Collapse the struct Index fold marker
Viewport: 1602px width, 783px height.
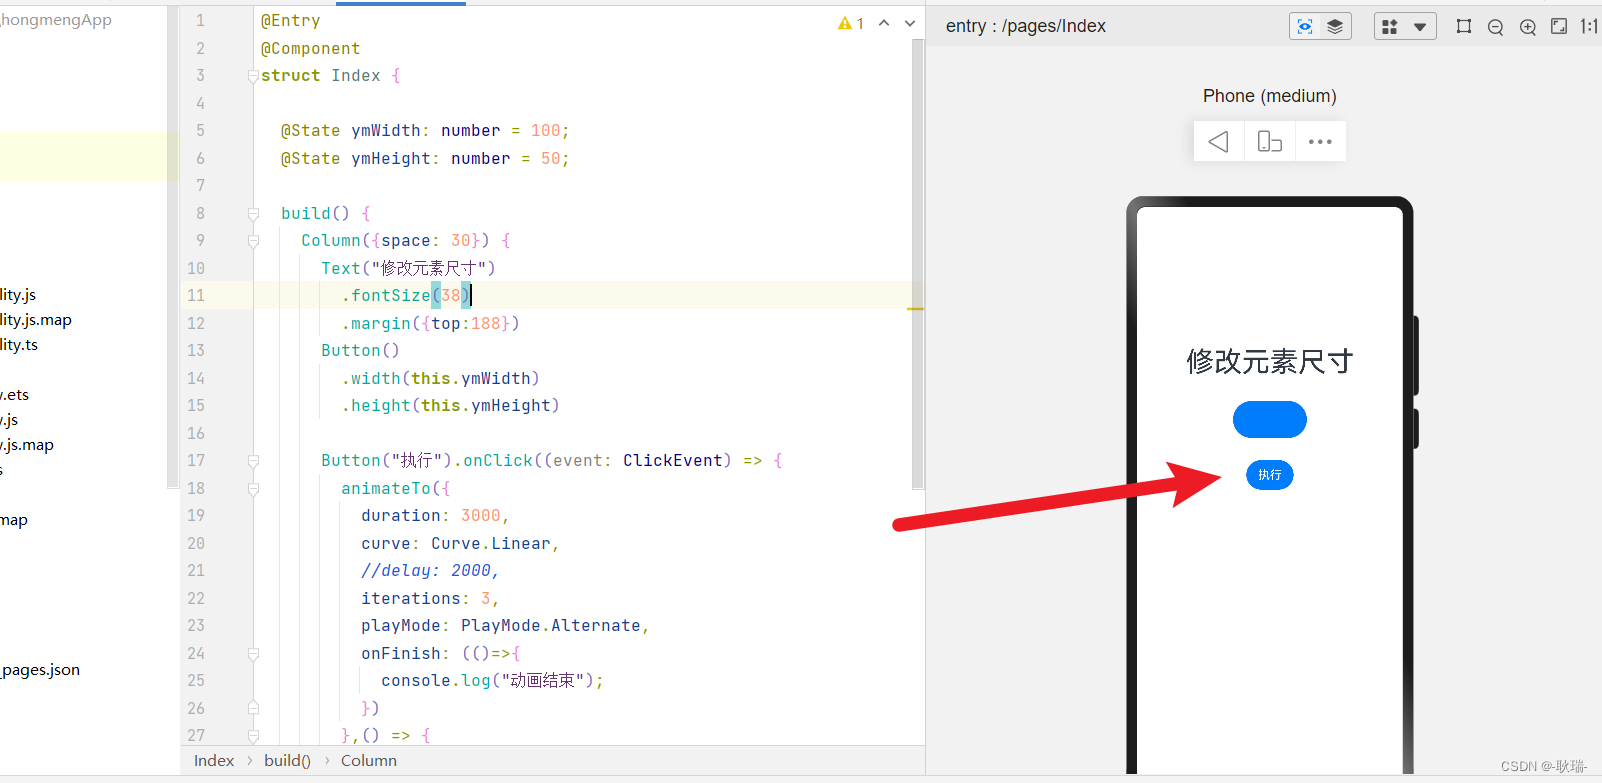pyautogui.click(x=253, y=76)
